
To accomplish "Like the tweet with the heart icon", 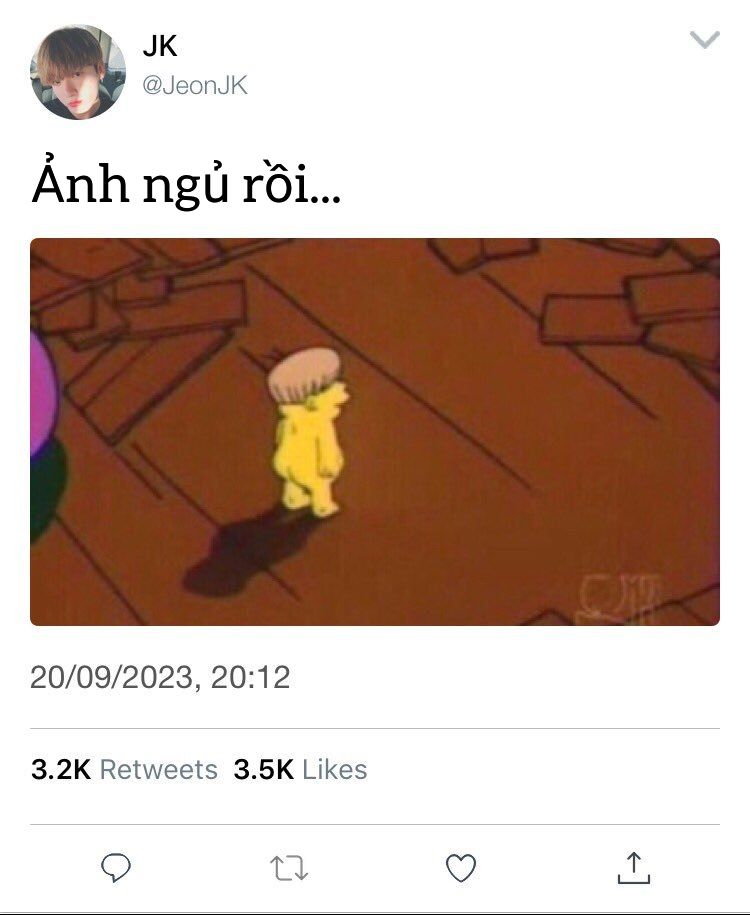I will 461,868.
